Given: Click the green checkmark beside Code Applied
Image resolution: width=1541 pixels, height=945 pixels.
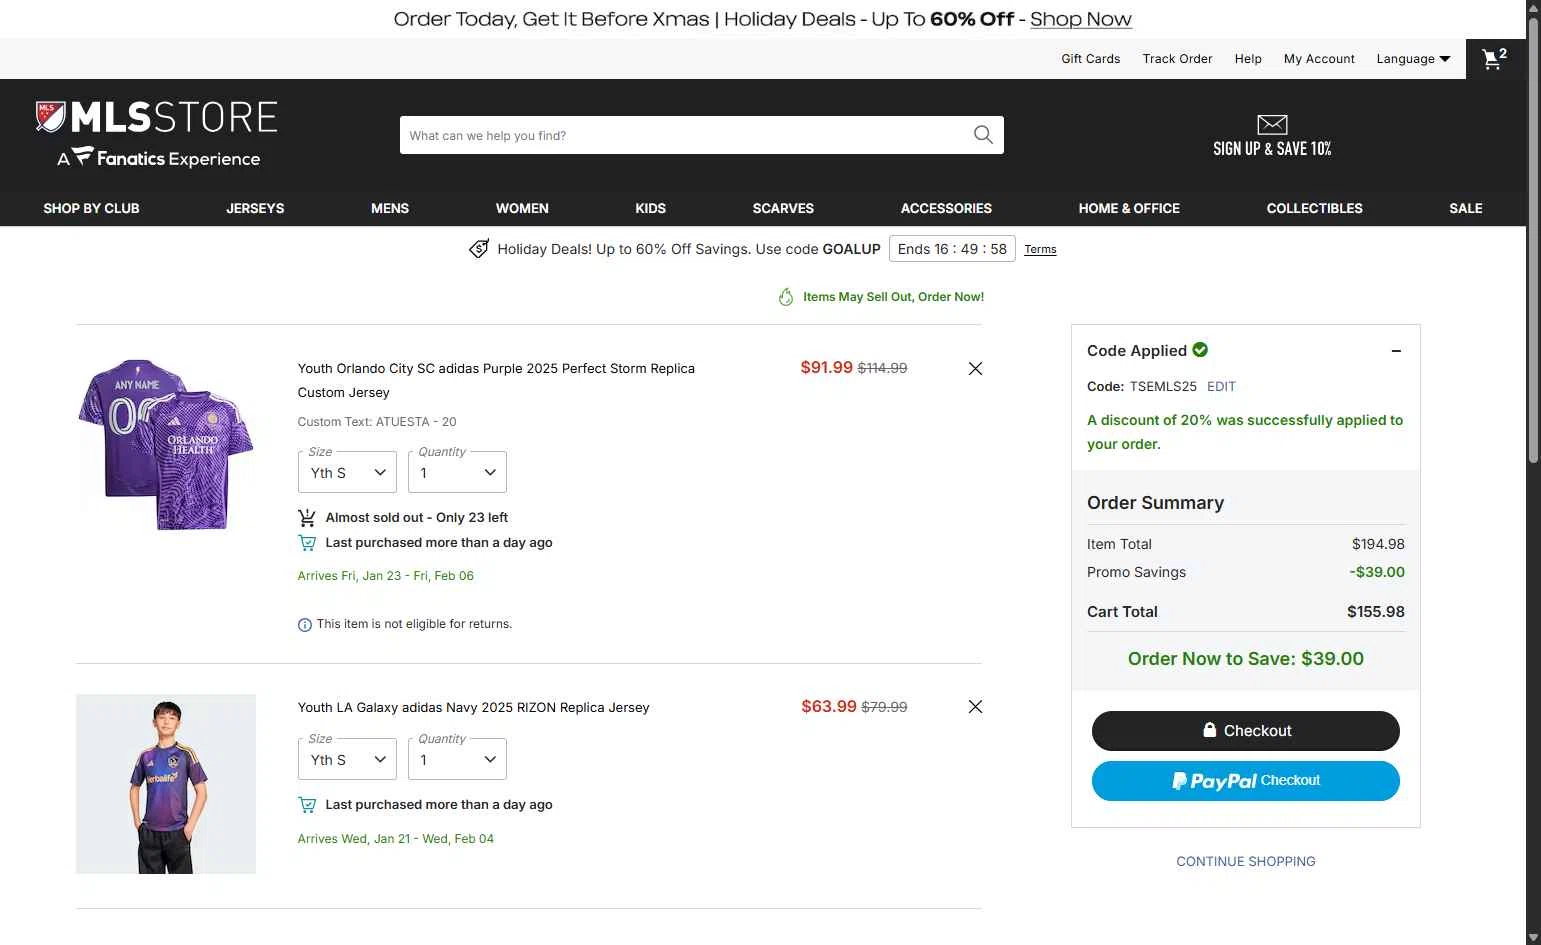Looking at the screenshot, I should click(x=1200, y=349).
